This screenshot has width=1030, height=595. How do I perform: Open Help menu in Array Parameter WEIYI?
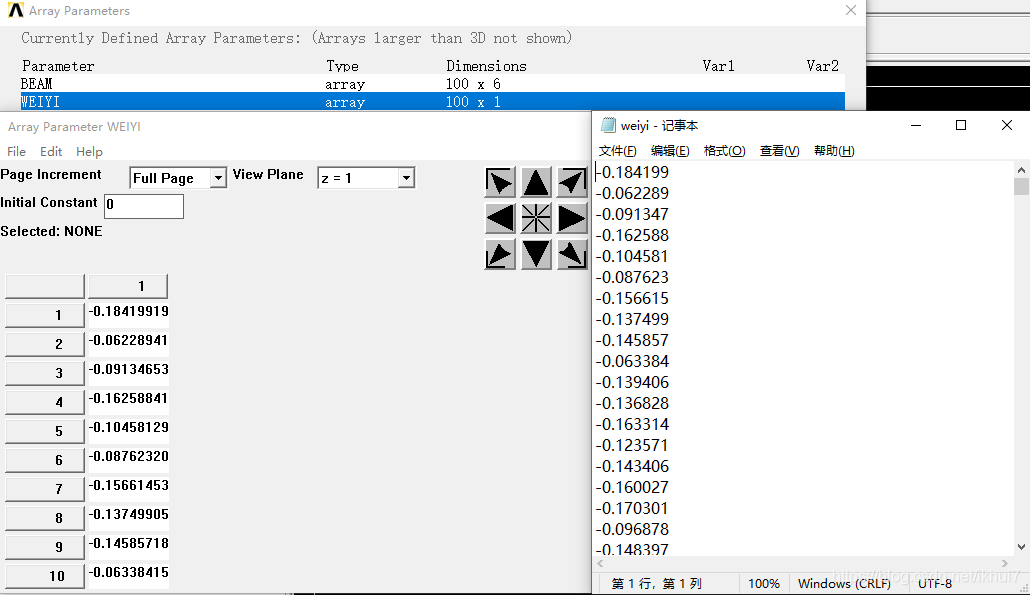(89, 152)
